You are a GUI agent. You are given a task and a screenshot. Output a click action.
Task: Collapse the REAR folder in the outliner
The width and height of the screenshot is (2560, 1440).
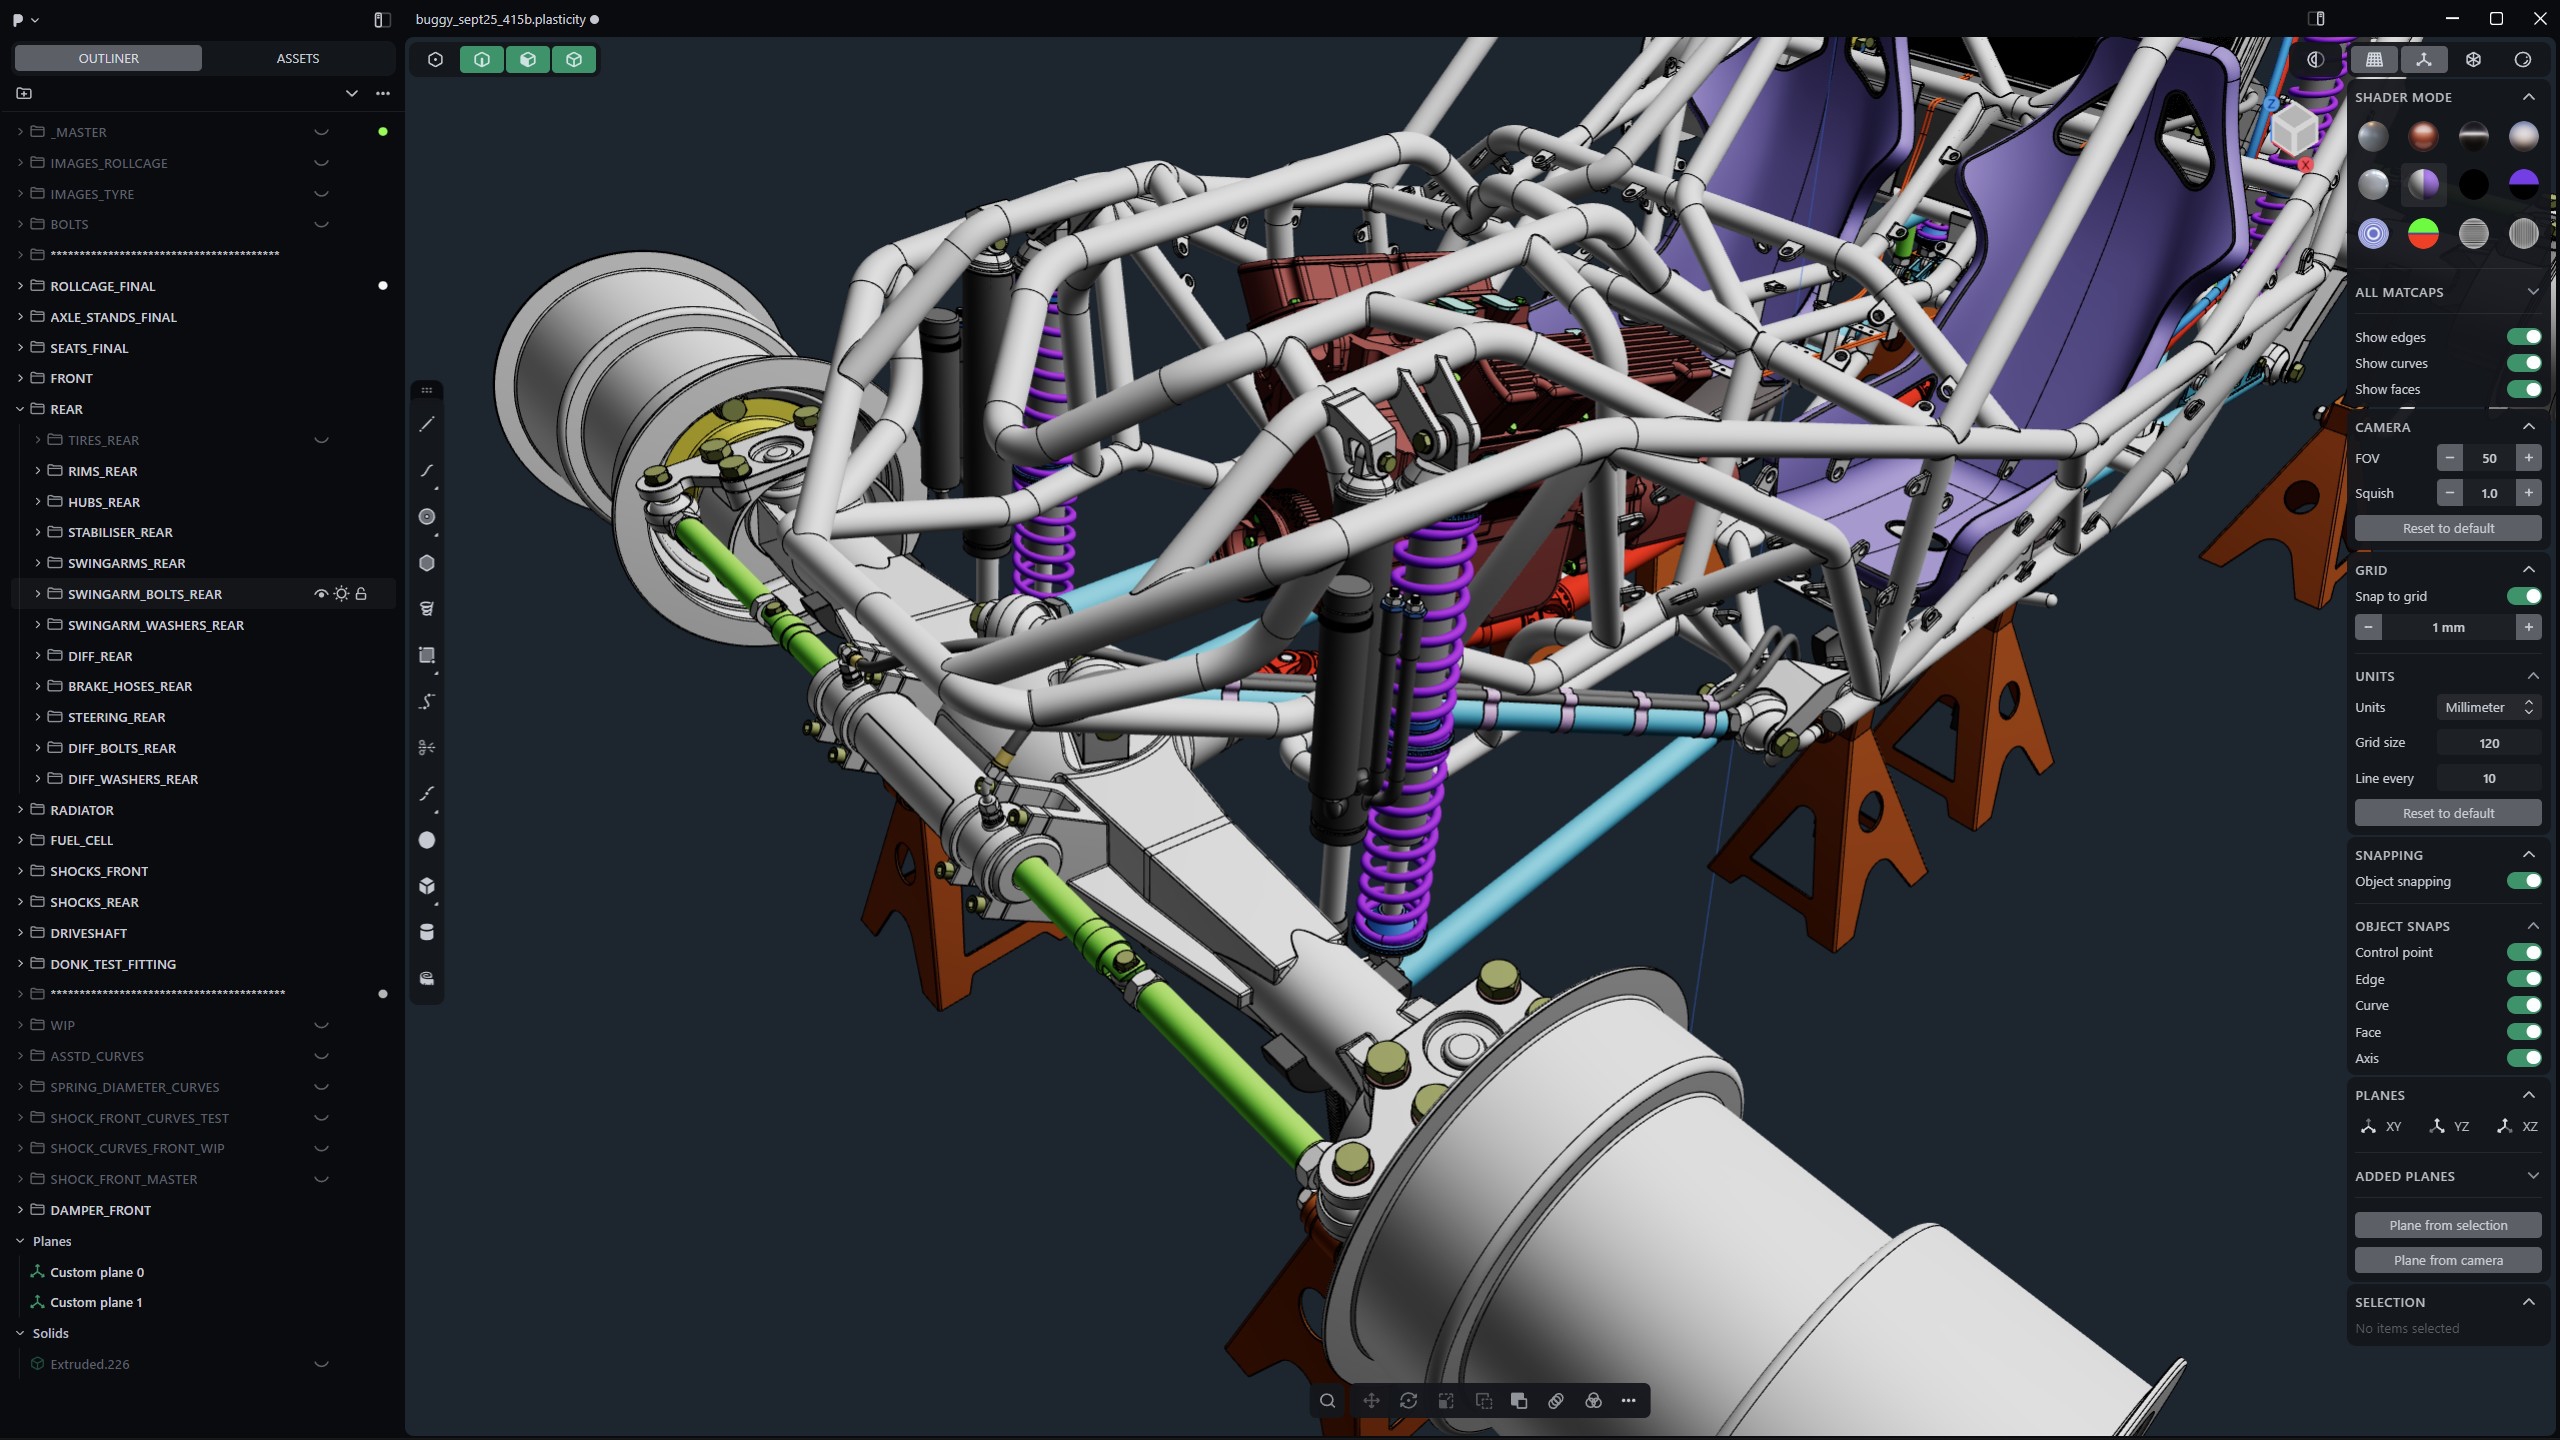(20, 409)
